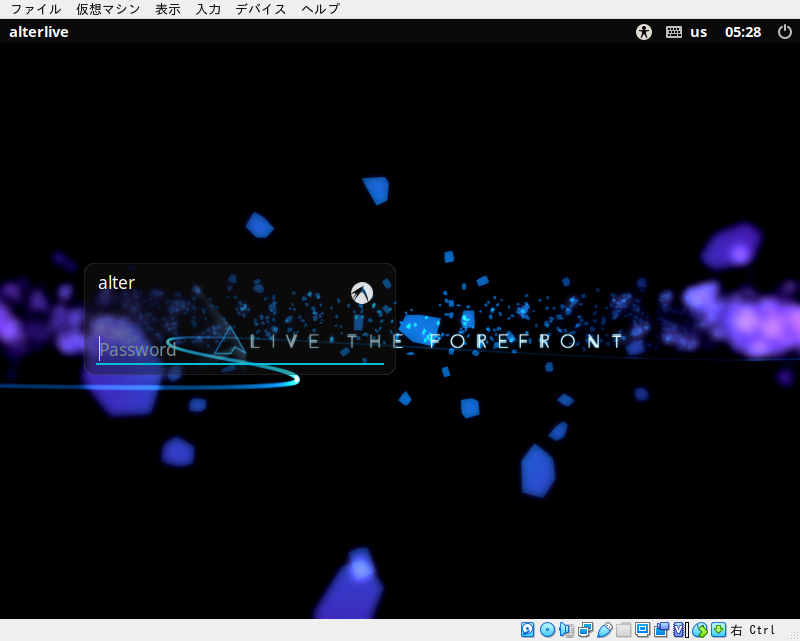Select the alter username label

pos(116,283)
